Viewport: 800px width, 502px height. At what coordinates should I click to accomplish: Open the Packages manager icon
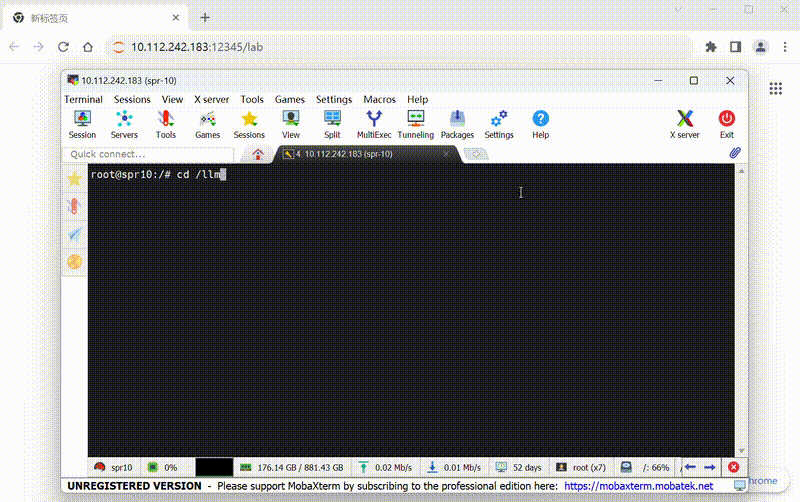pyautogui.click(x=457, y=124)
